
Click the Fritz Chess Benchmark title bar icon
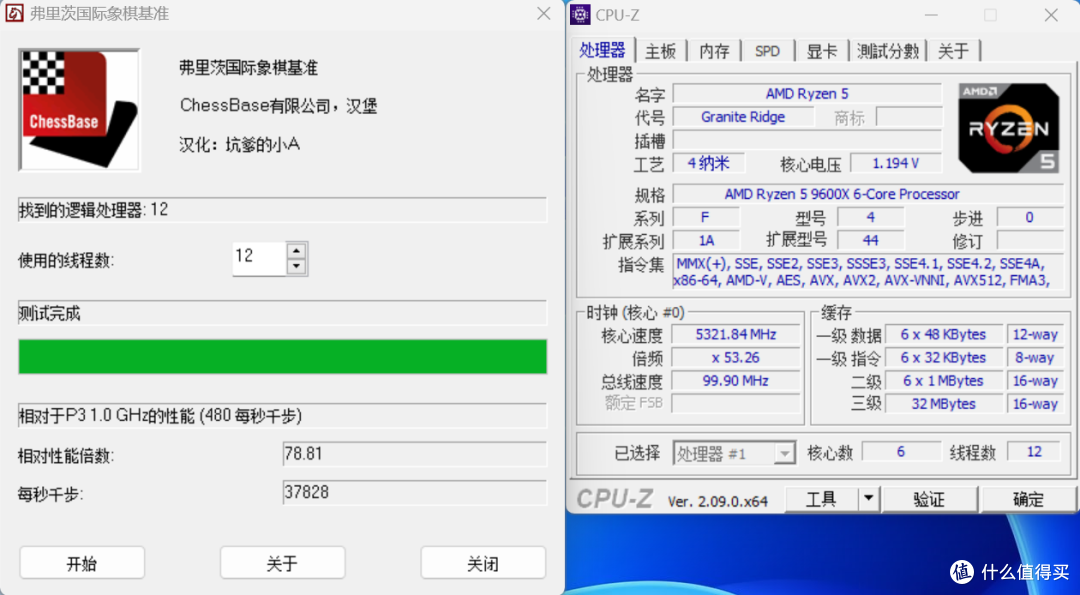14,14
